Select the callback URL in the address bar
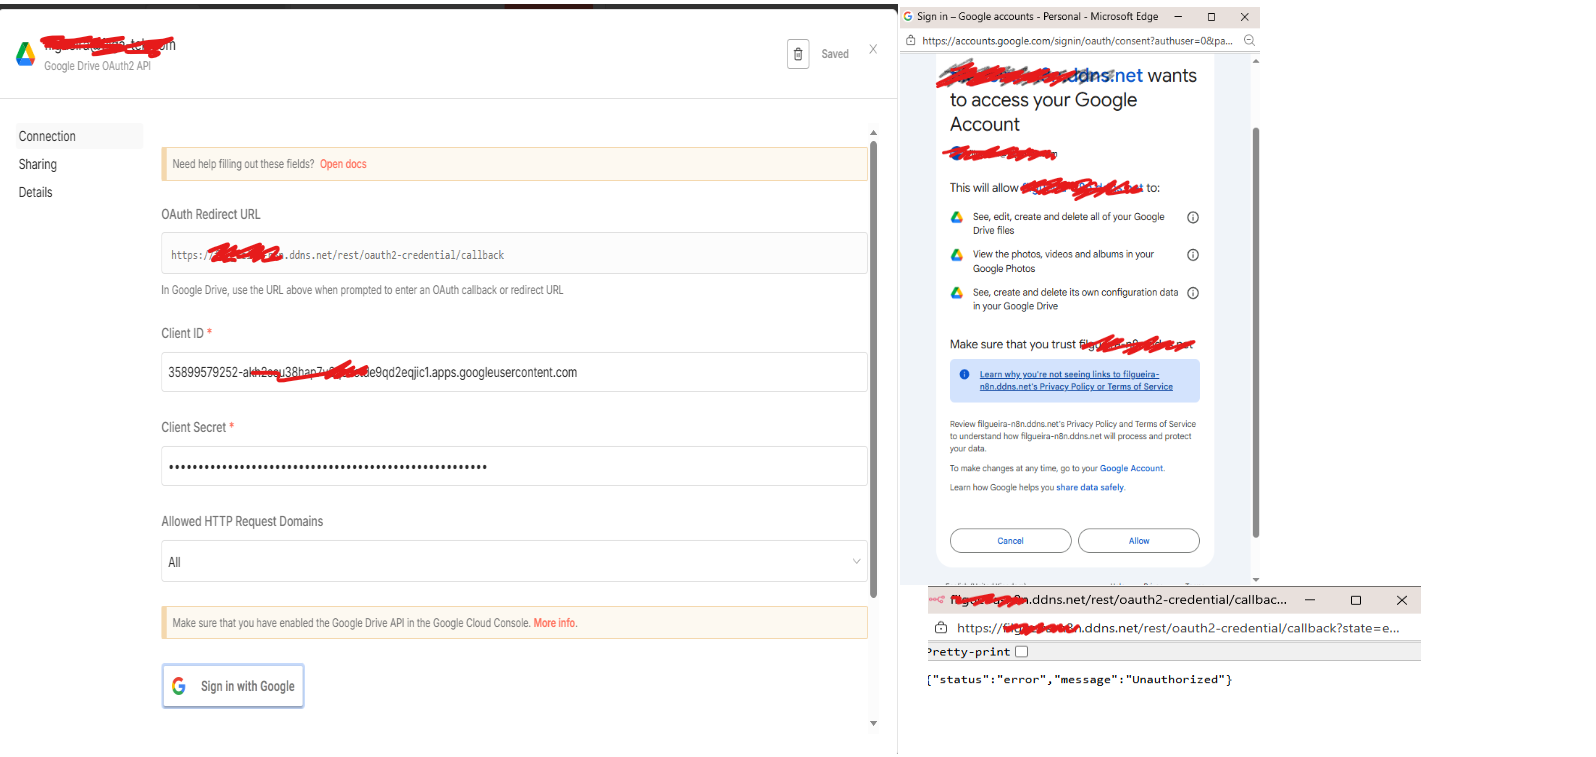The width and height of the screenshot is (1596, 757). pos(1178,628)
